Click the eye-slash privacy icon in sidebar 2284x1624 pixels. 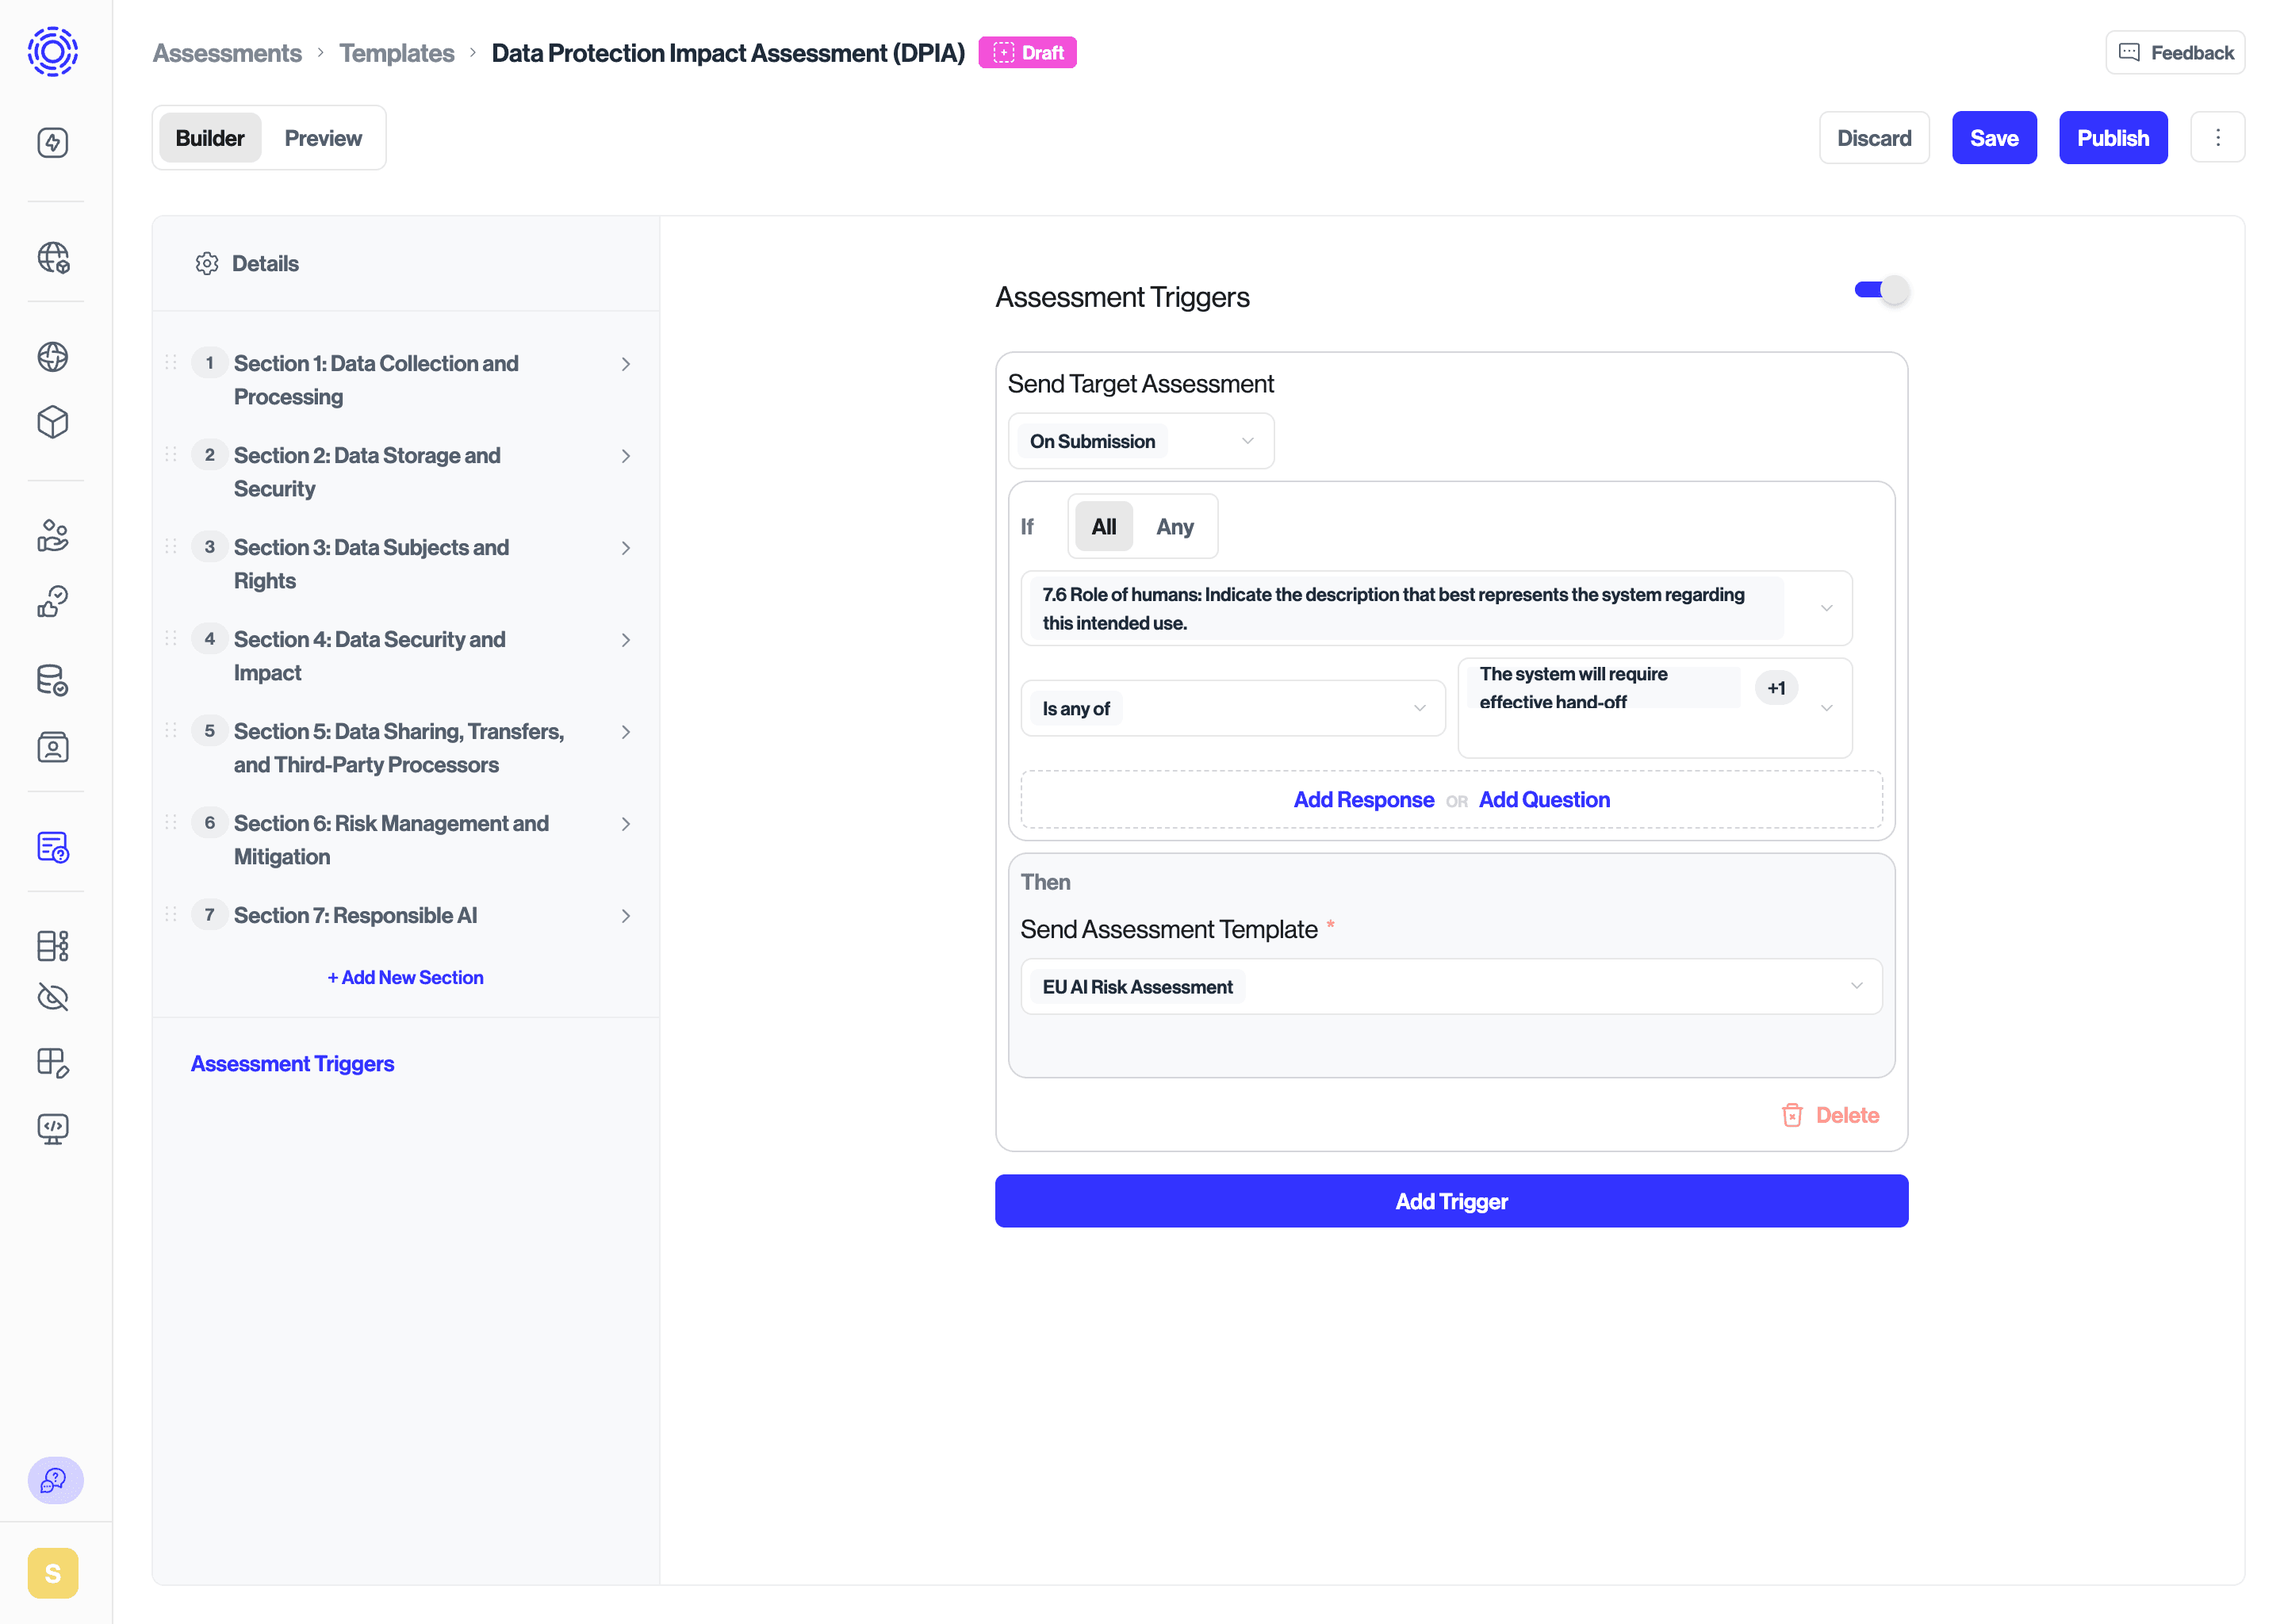tap(54, 997)
